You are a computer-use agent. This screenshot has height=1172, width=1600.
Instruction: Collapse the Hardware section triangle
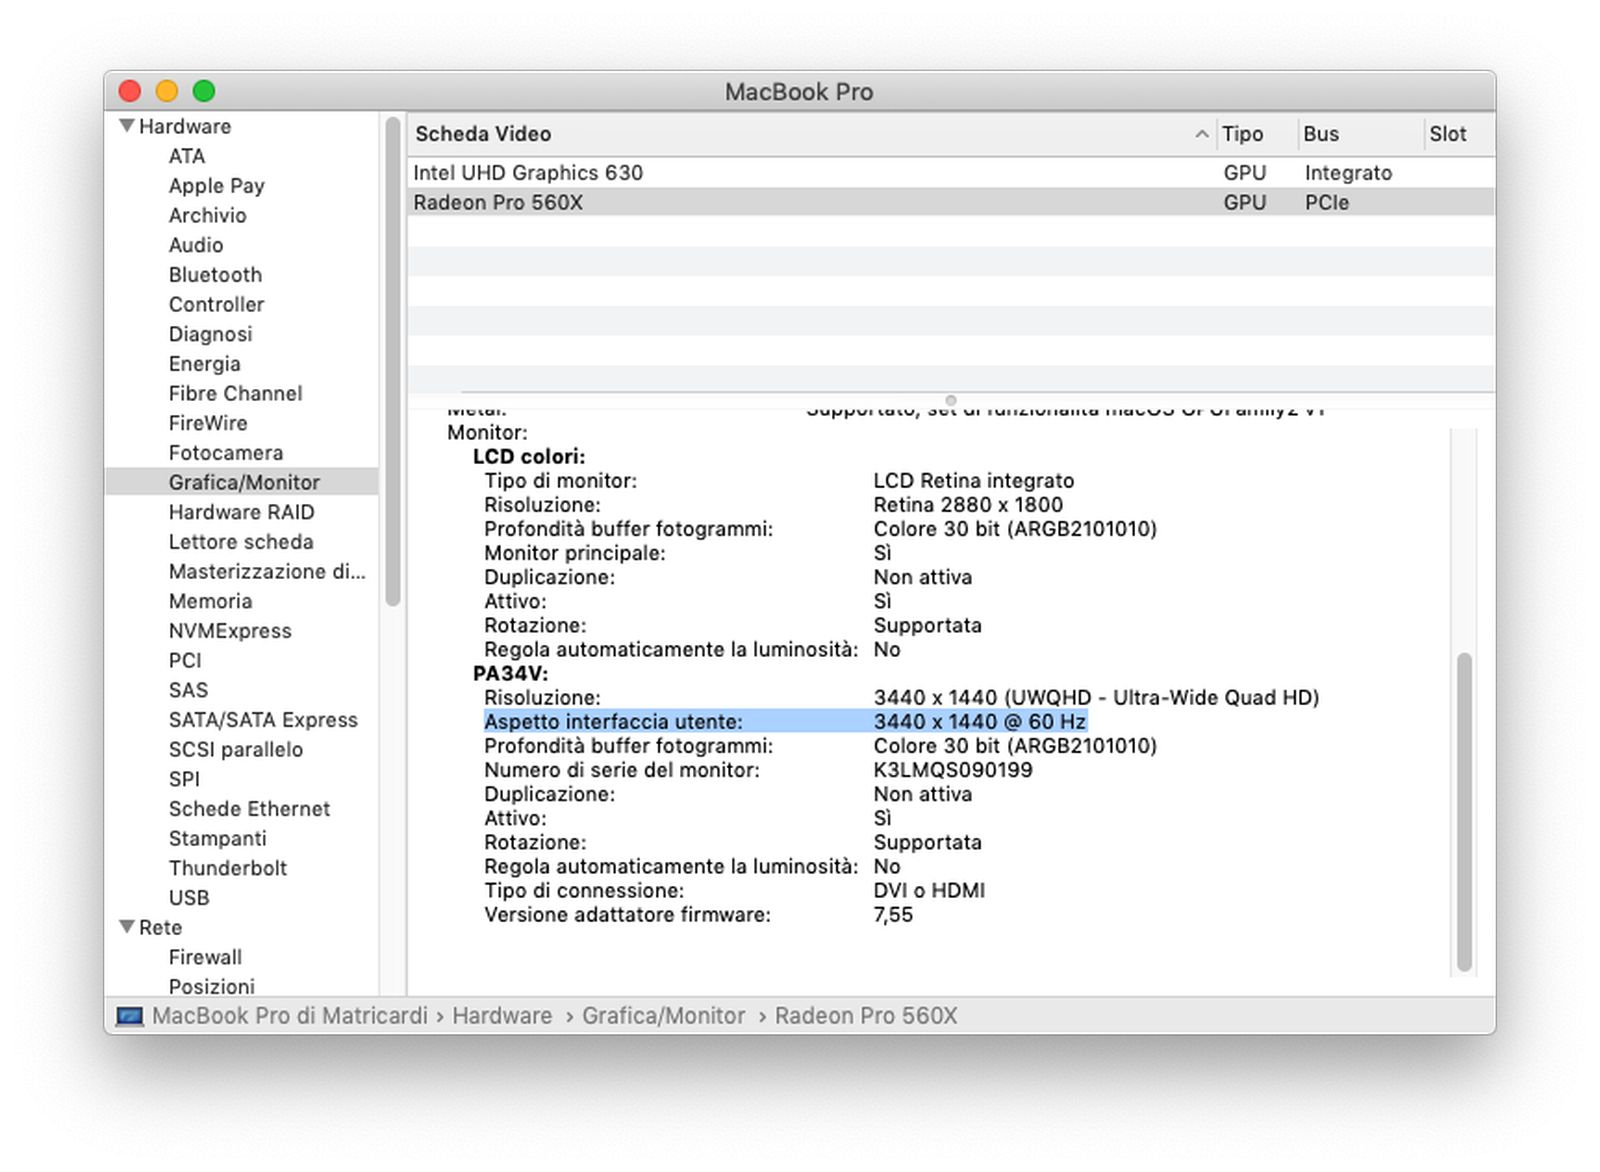click(x=127, y=126)
